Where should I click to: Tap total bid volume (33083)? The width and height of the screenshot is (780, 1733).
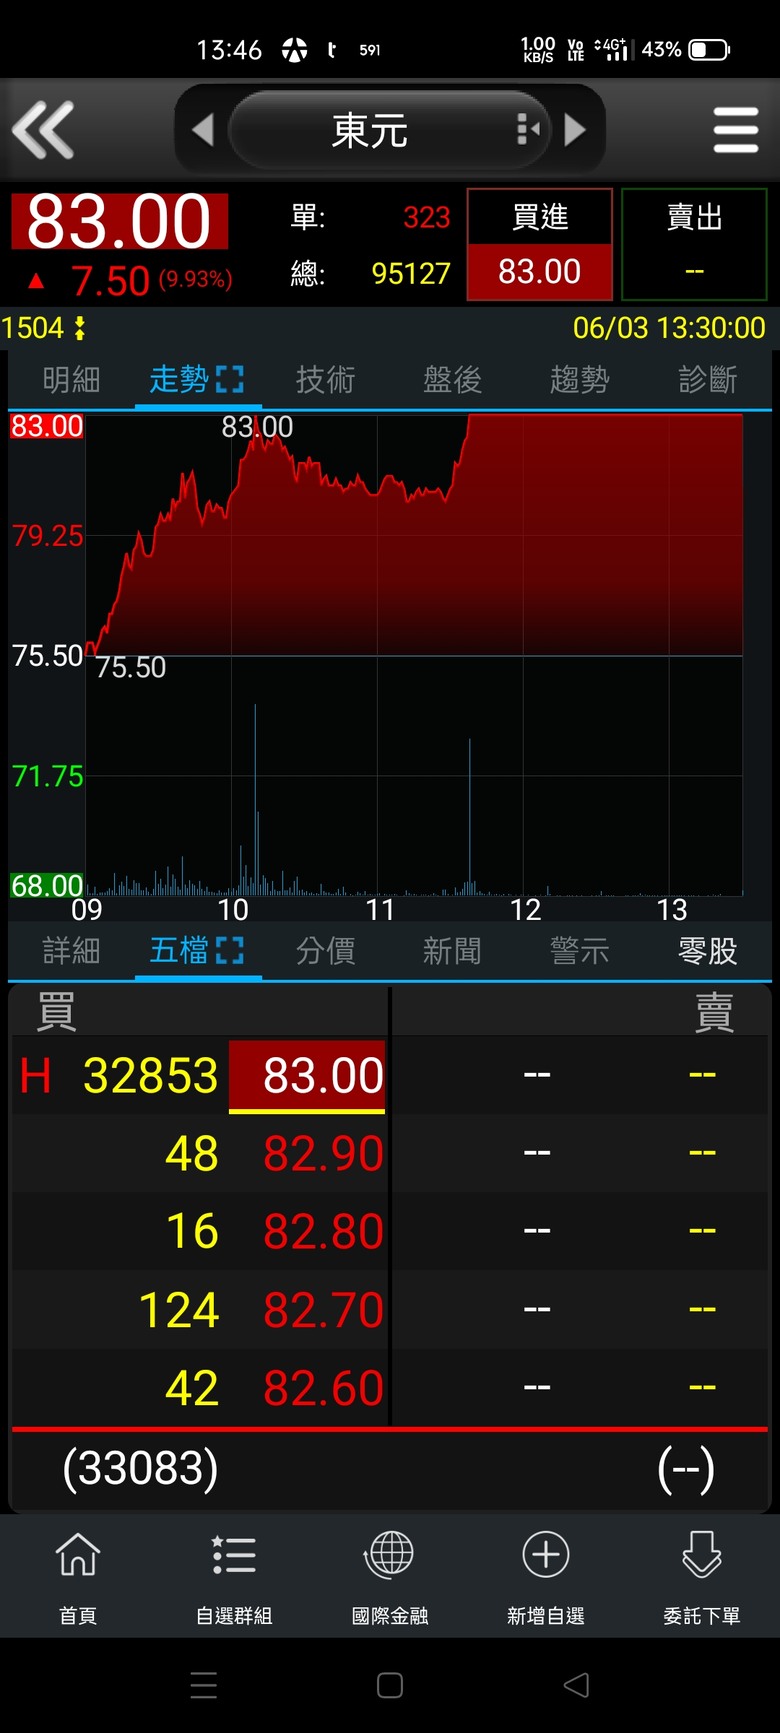coord(140,1468)
